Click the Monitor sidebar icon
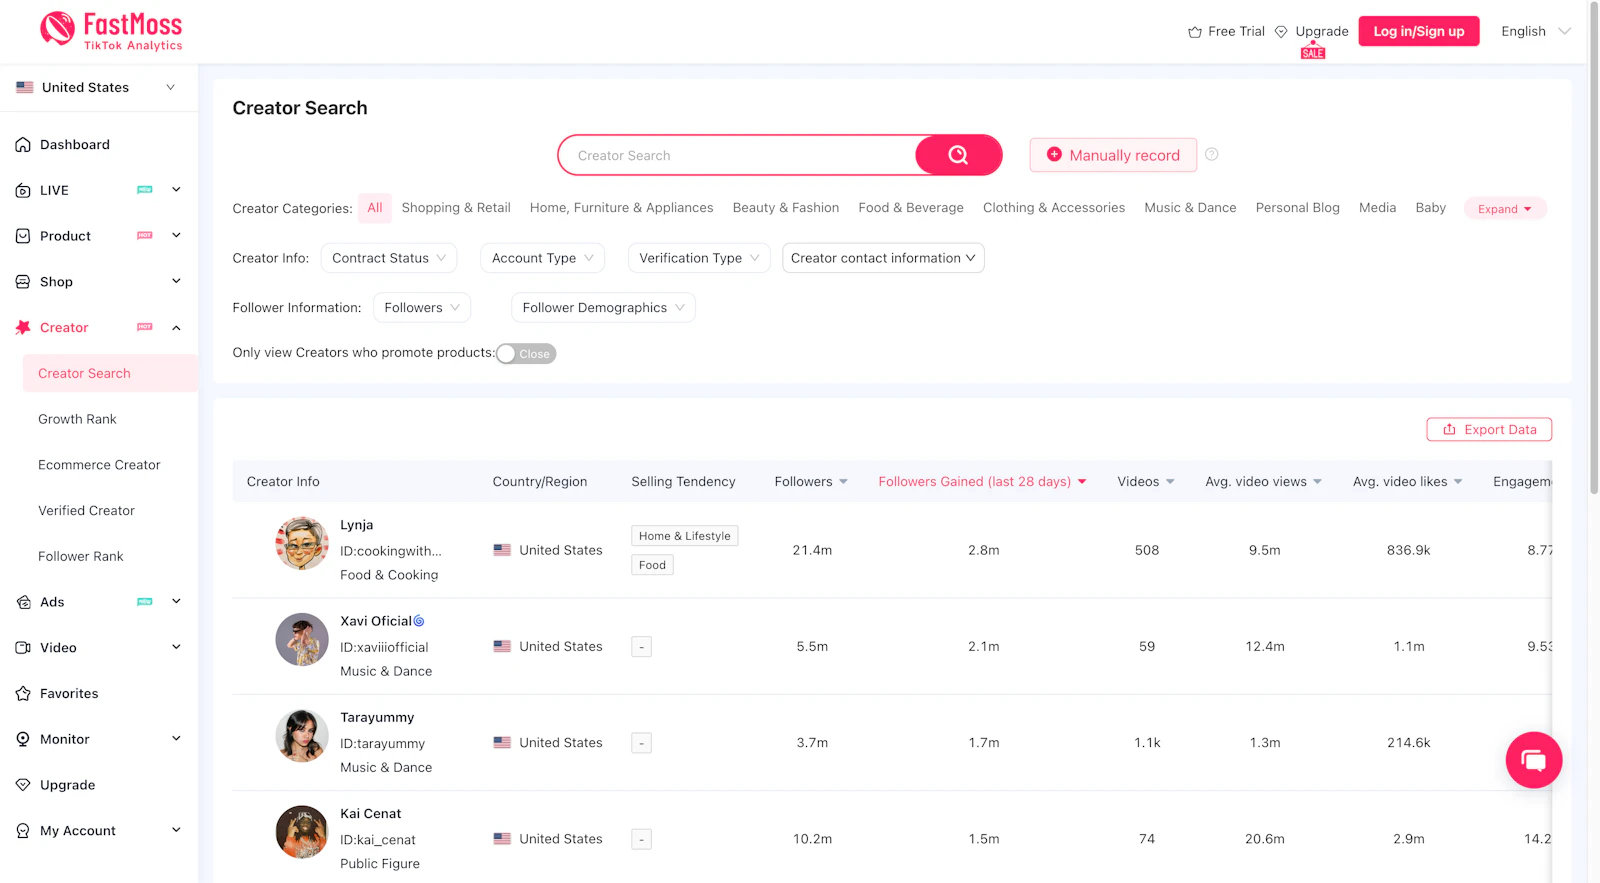Image resolution: width=1600 pixels, height=883 pixels. point(23,739)
